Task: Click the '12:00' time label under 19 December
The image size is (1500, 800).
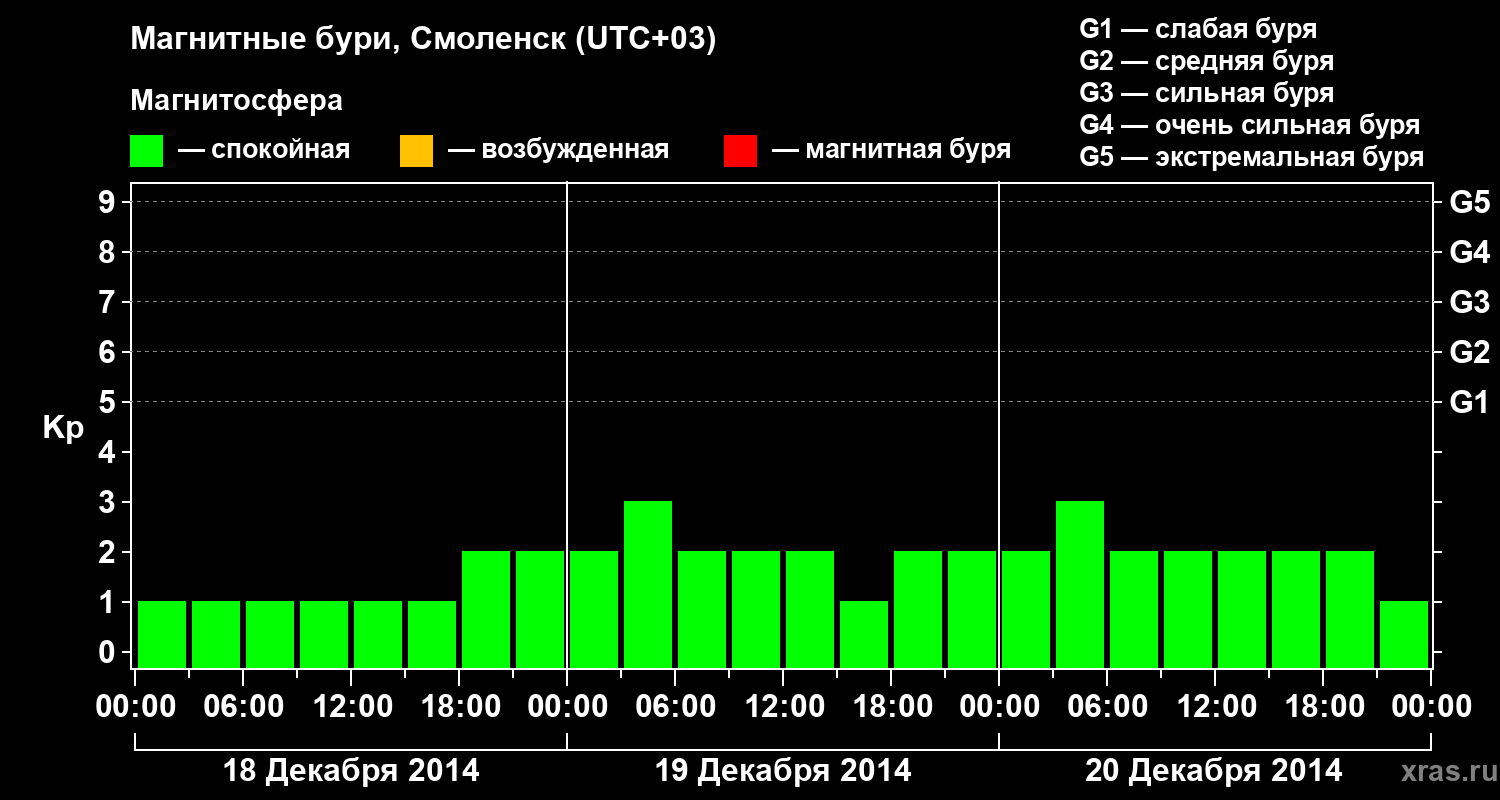Action: pyautogui.click(x=783, y=707)
